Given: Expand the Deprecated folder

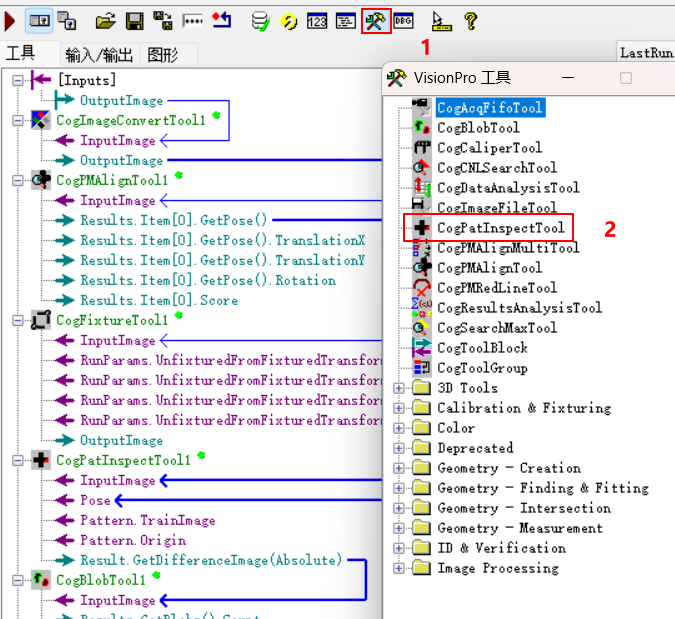Looking at the screenshot, I should (399, 448).
